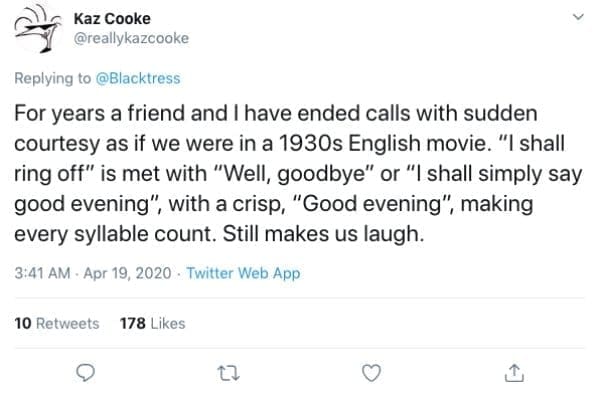View the 10 Retweets list
The image size is (600, 396).
57,324
